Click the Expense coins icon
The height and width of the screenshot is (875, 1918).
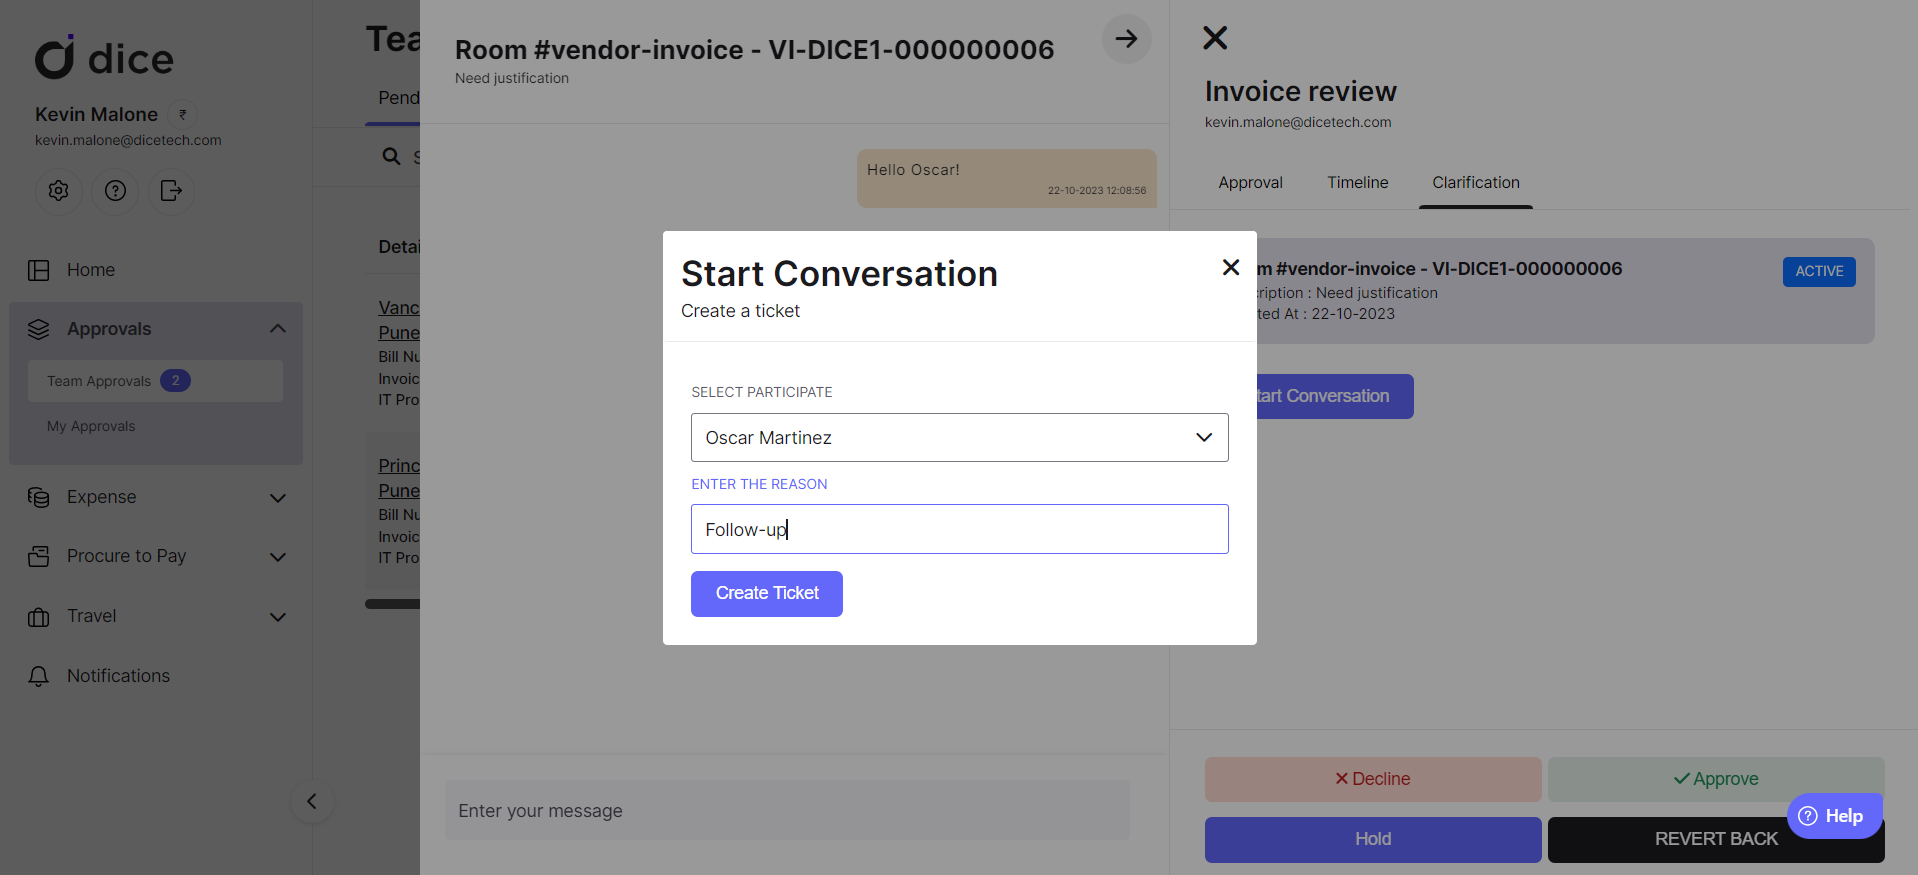click(39, 497)
